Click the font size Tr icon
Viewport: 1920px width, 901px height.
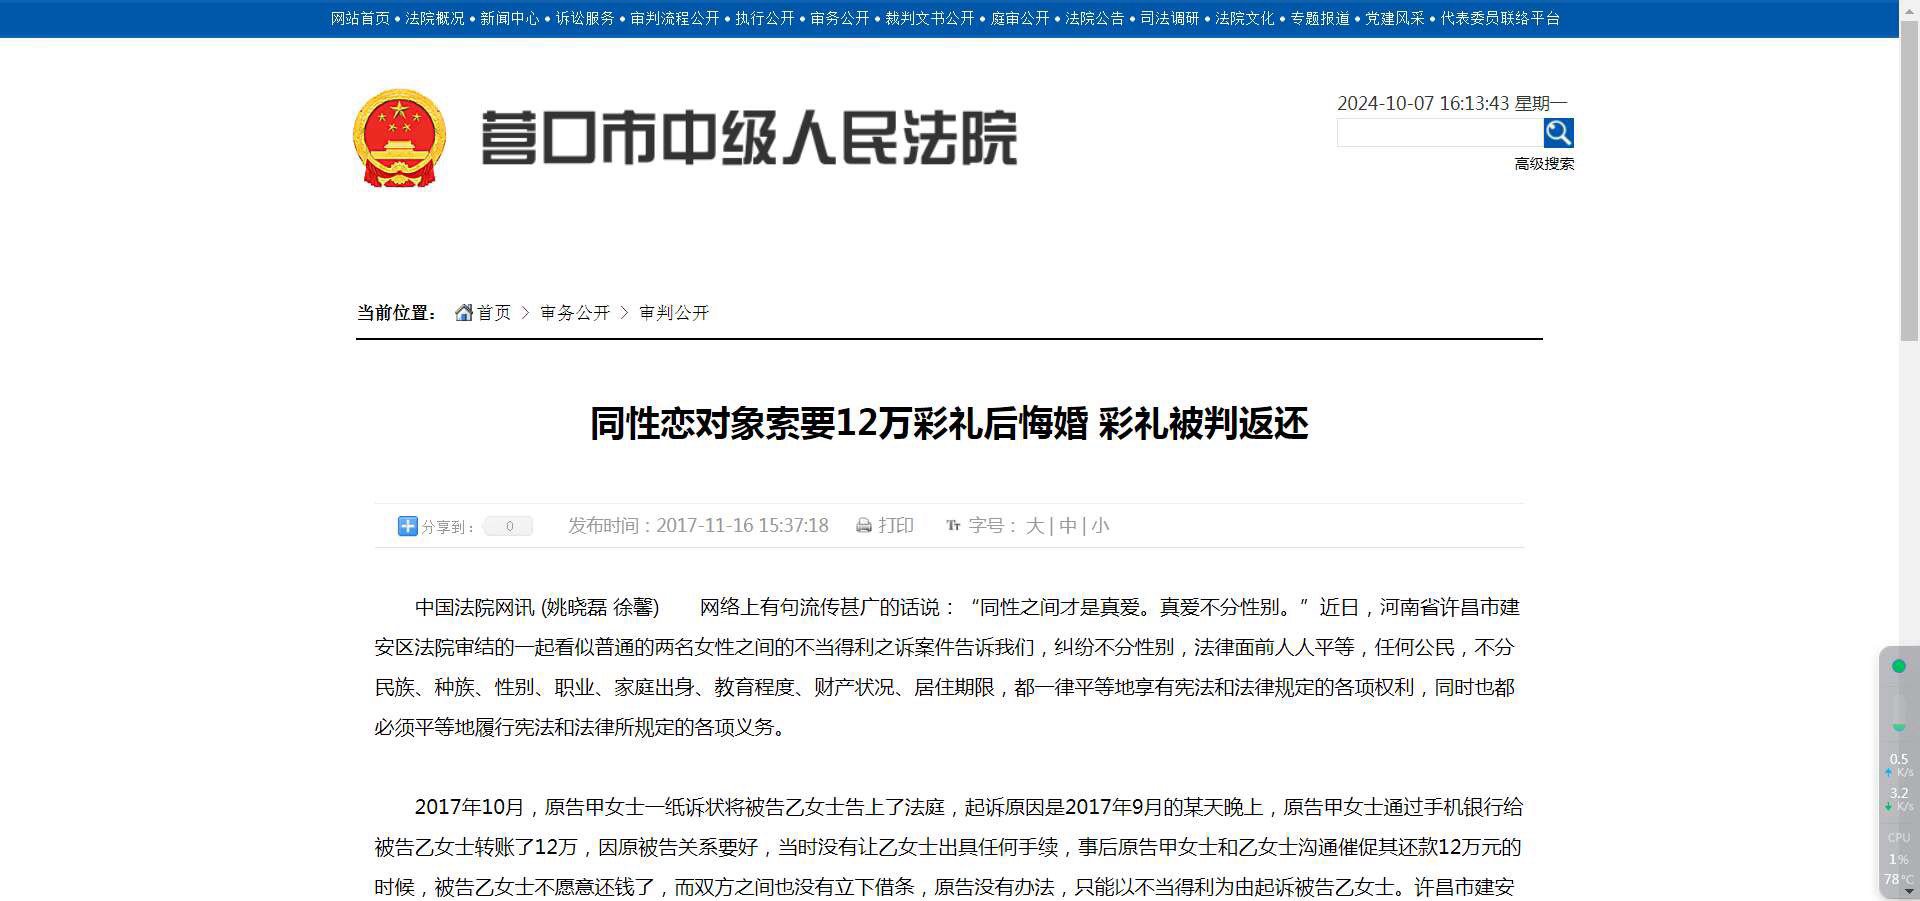(953, 525)
